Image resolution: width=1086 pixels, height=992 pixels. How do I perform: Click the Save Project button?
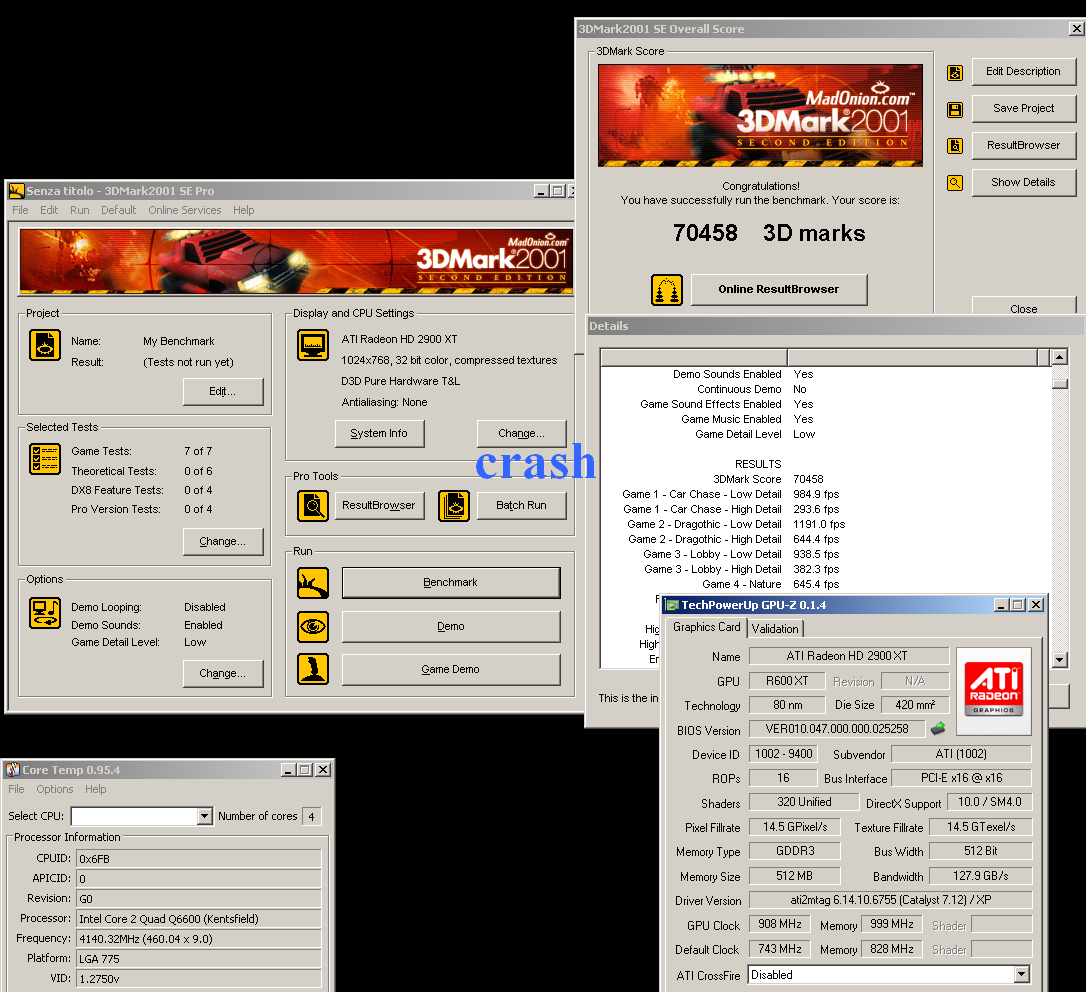tap(1024, 108)
